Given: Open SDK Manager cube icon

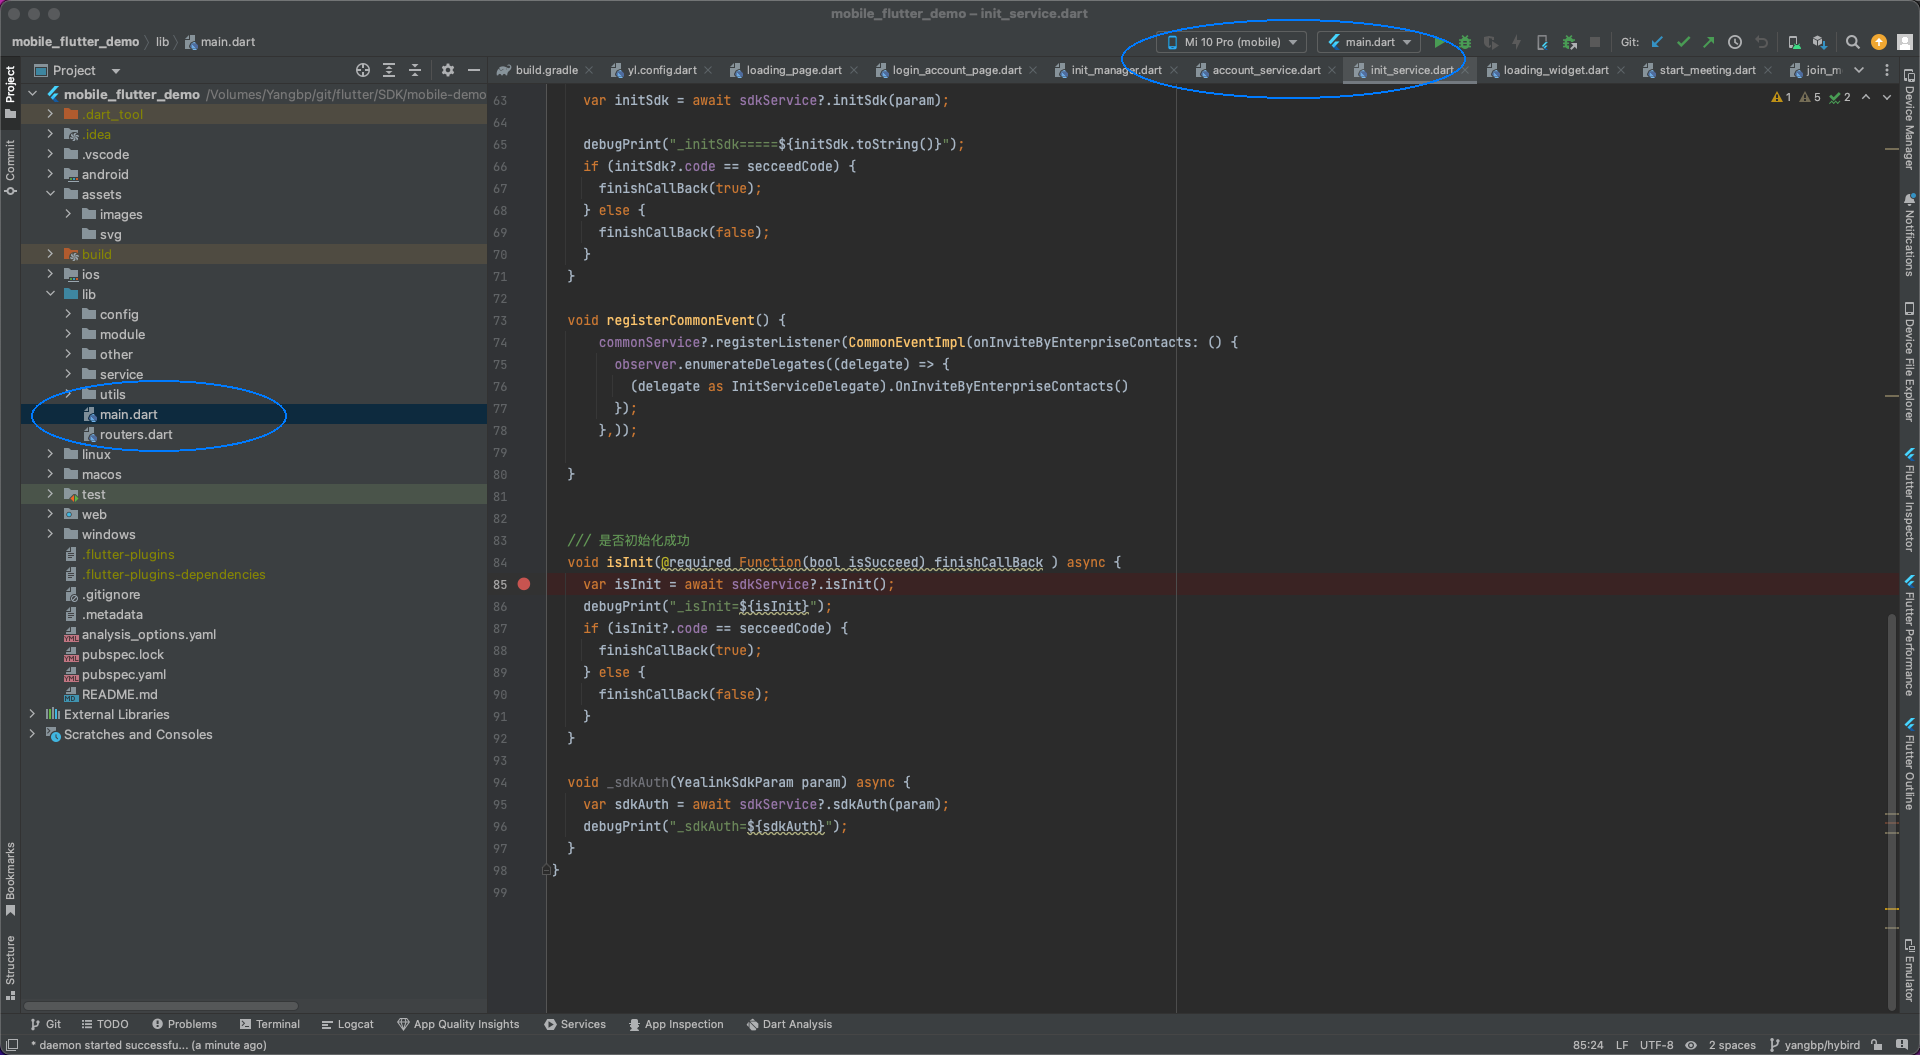Looking at the screenshot, I should pos(1819,42).
